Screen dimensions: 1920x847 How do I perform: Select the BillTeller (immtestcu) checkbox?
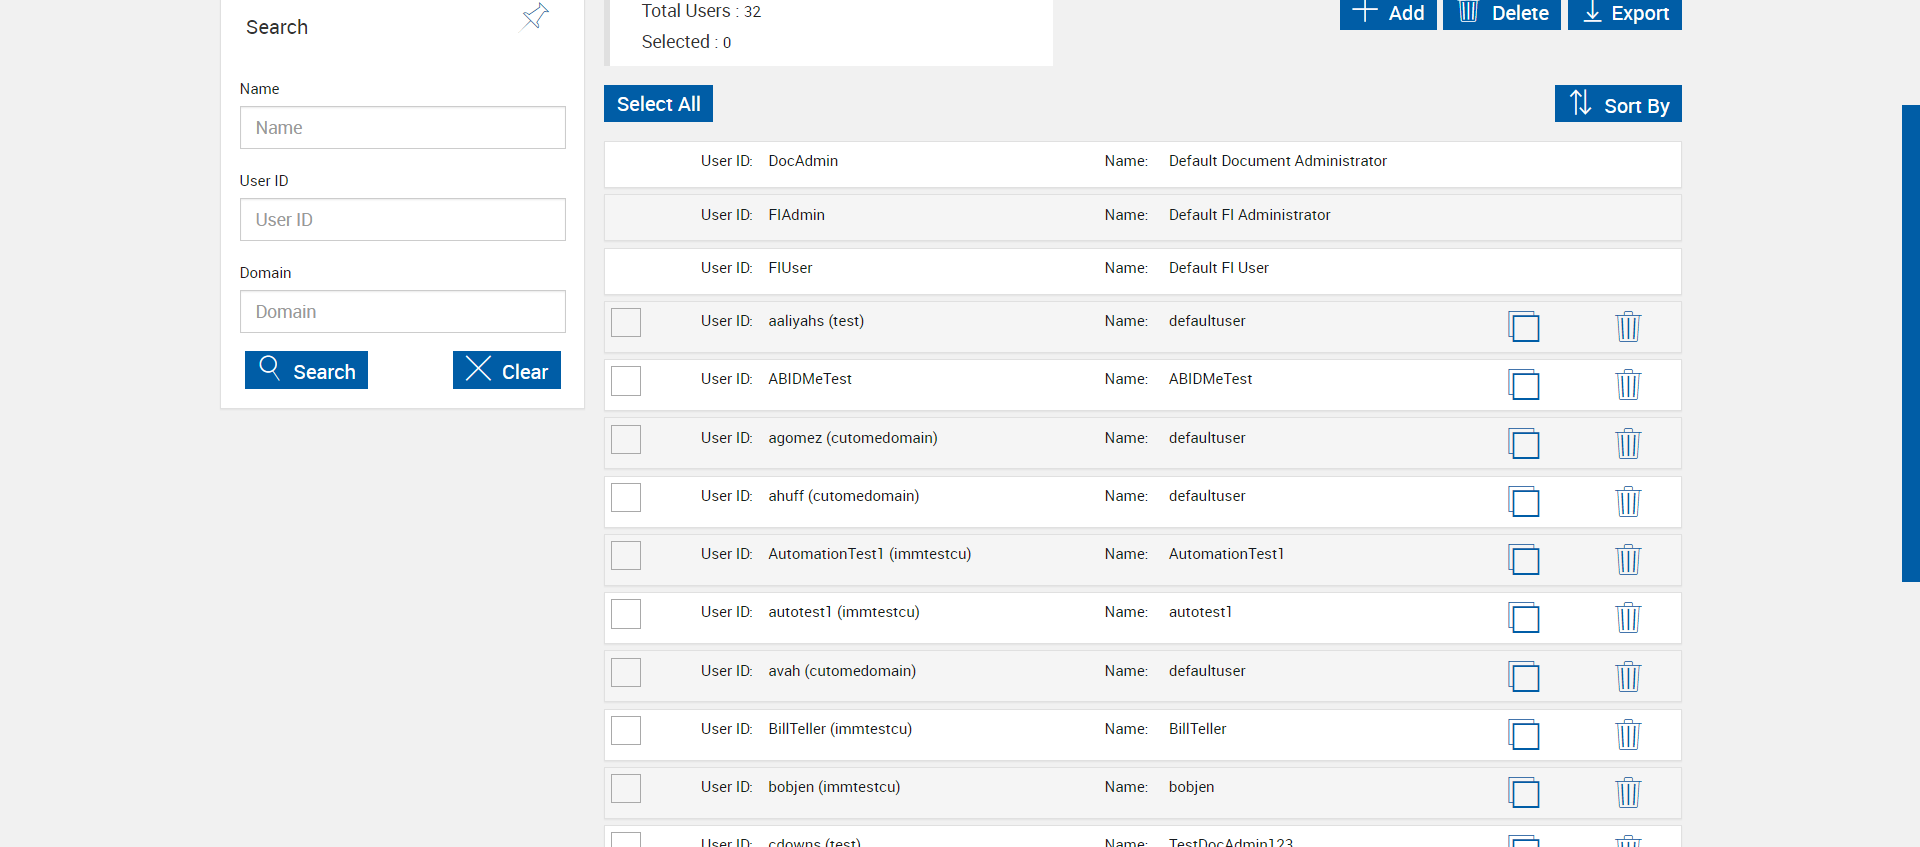(x=626, y=730)
